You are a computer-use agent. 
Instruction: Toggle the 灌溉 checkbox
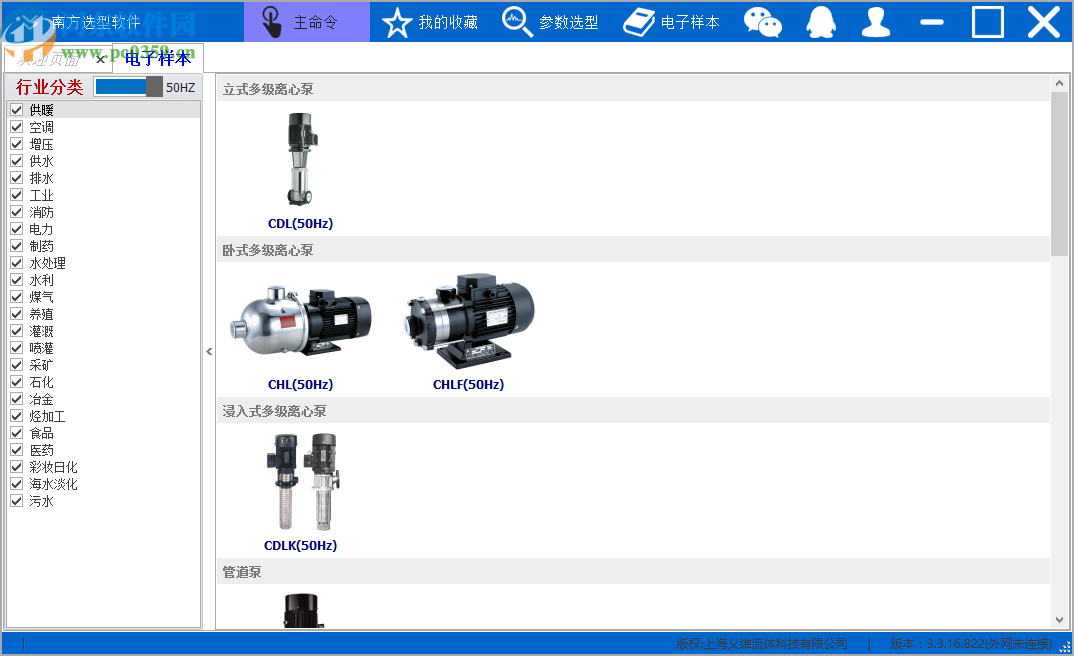17,331
